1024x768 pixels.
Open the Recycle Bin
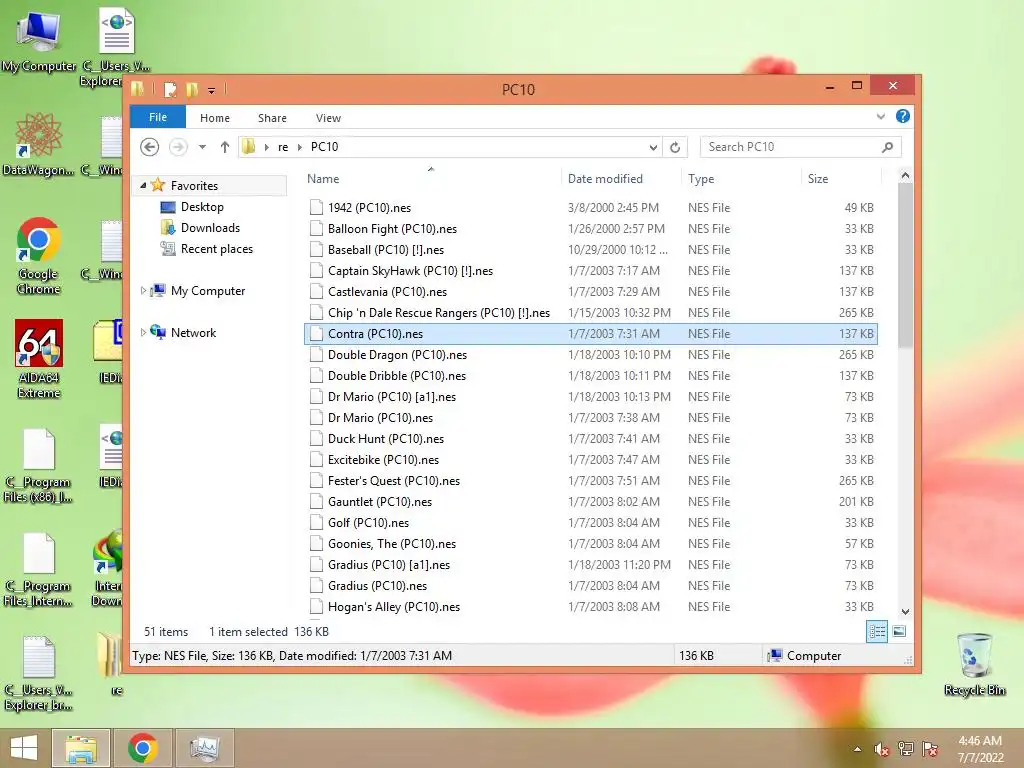[x=974, y=665]
